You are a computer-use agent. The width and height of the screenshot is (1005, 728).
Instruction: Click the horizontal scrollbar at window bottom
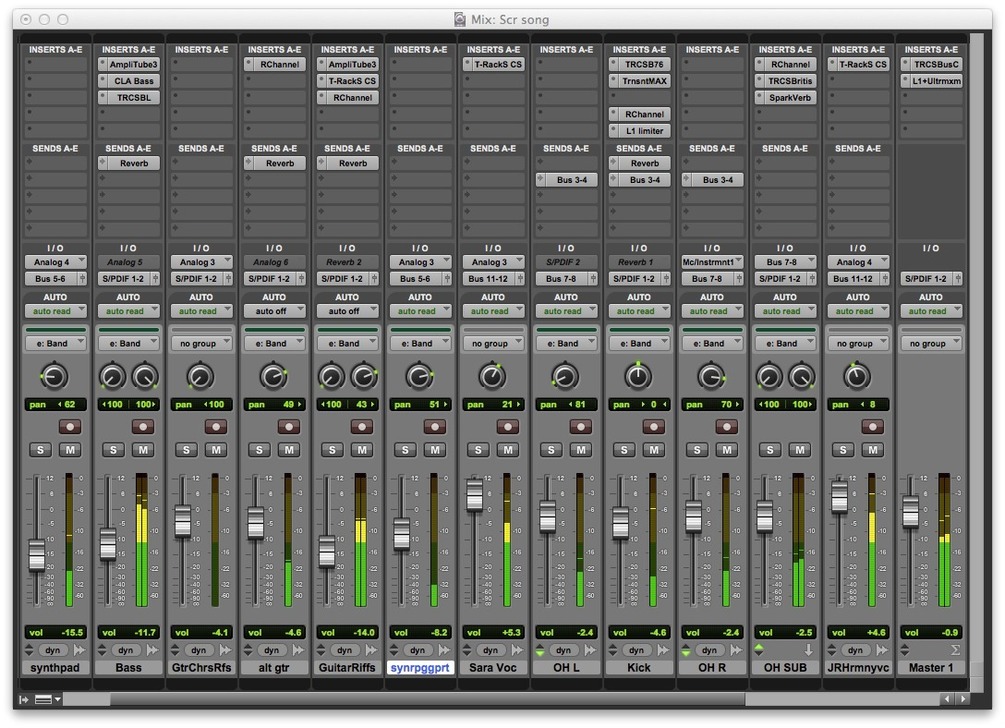click(427, 699)
